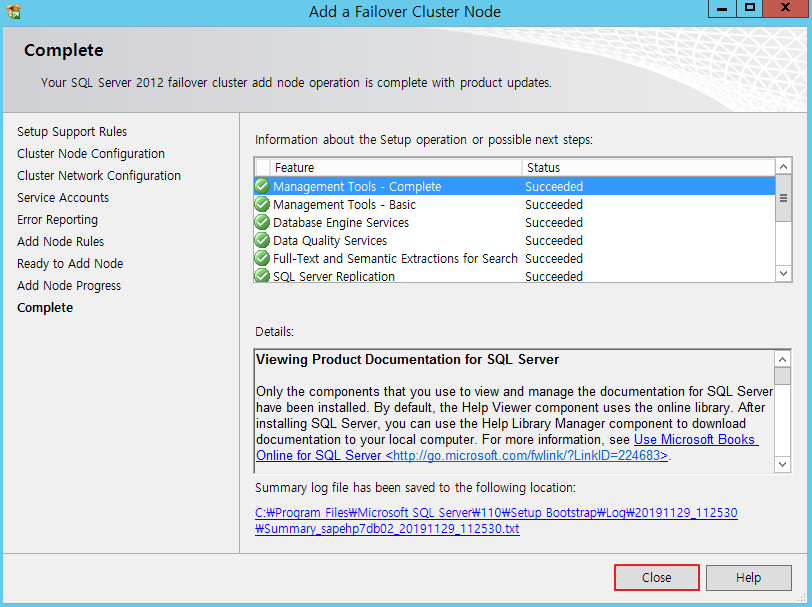The width and height of the screenshot is (812, 607).
Task: Close the window using title bar X
Action: coord(785,8)
